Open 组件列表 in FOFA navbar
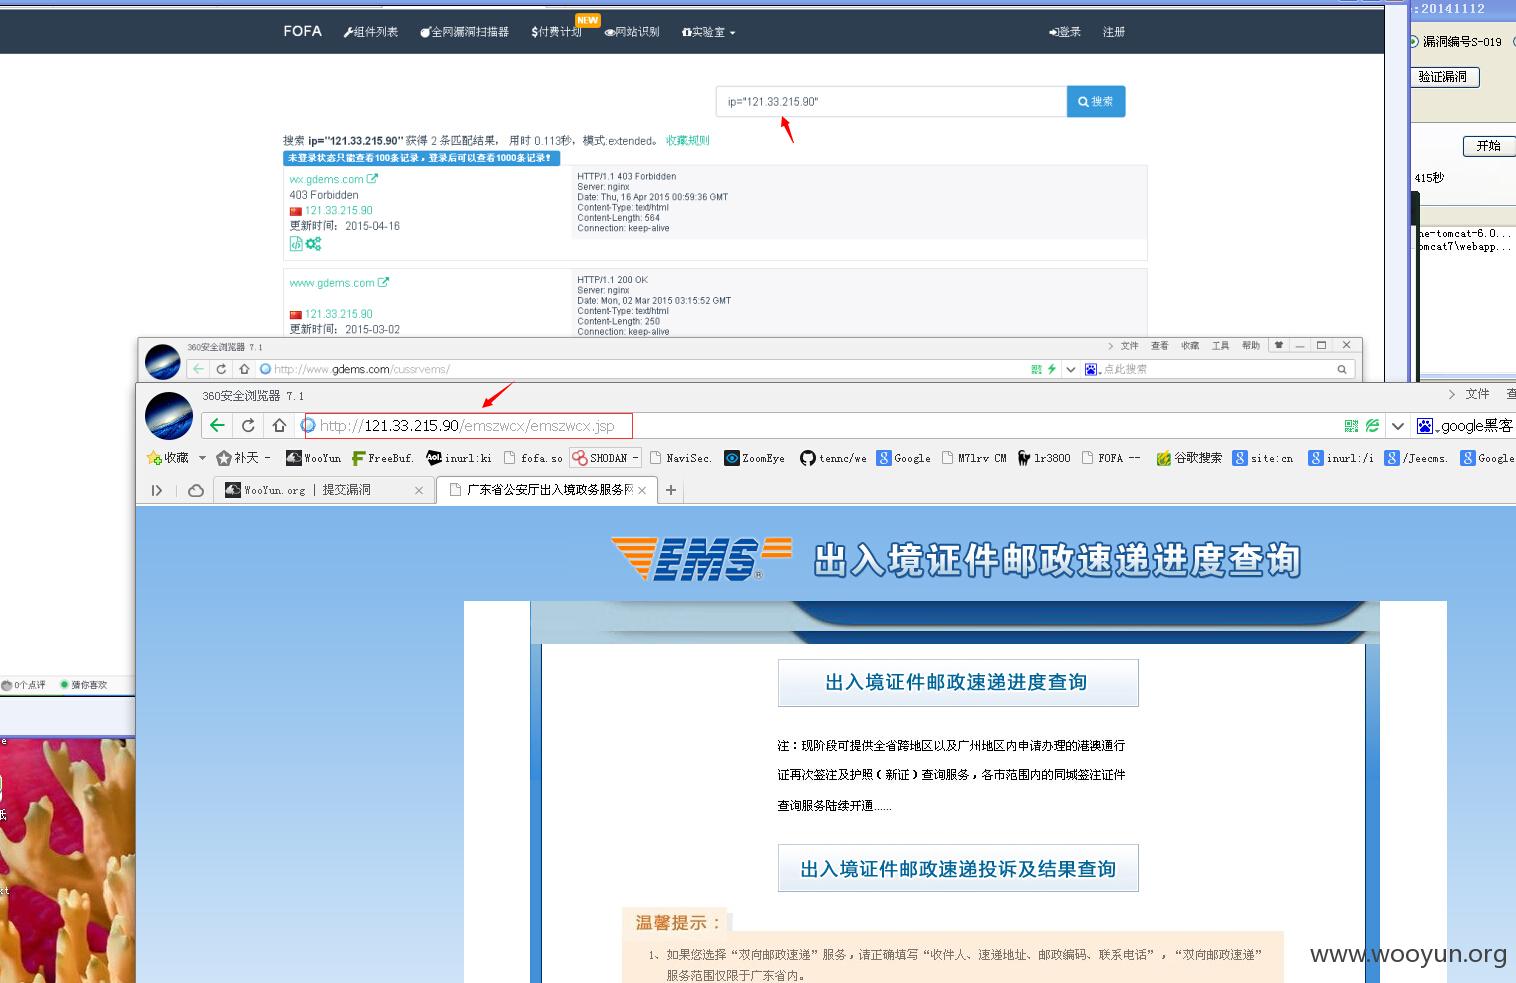1516x983 pixels. (371, 32)
